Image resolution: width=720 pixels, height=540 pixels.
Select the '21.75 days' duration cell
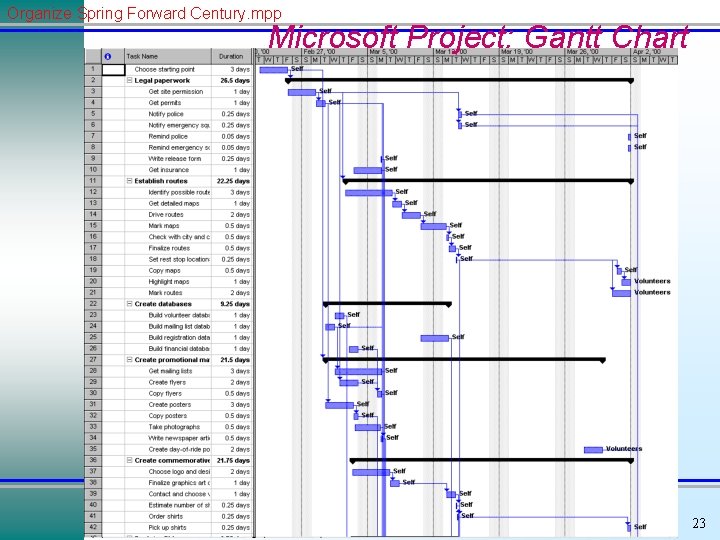pyautogui.click(x=231, y=460)
